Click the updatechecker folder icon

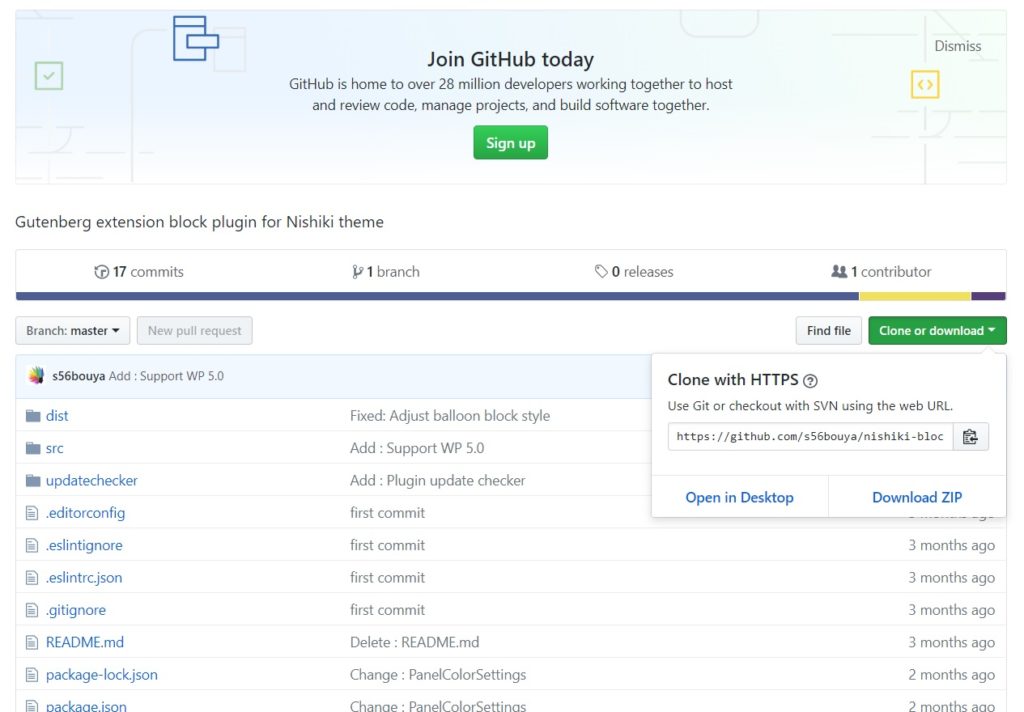[x=33, y=481]
